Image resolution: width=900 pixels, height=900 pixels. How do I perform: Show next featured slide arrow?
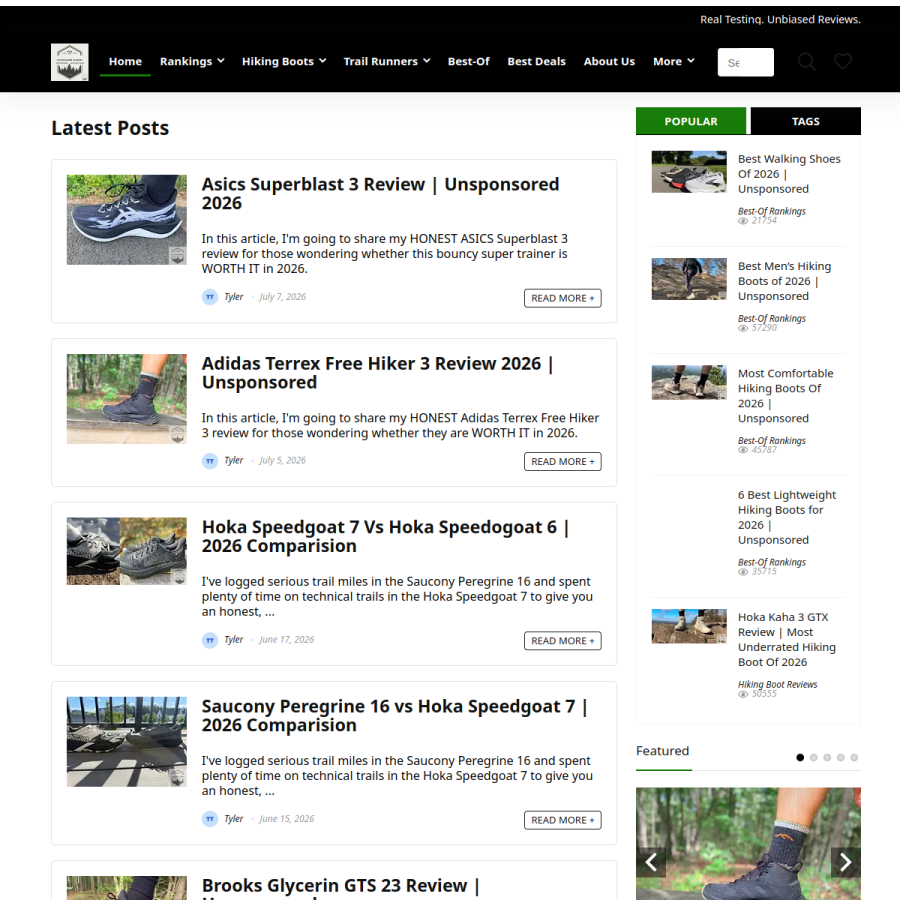coord(845,862)
